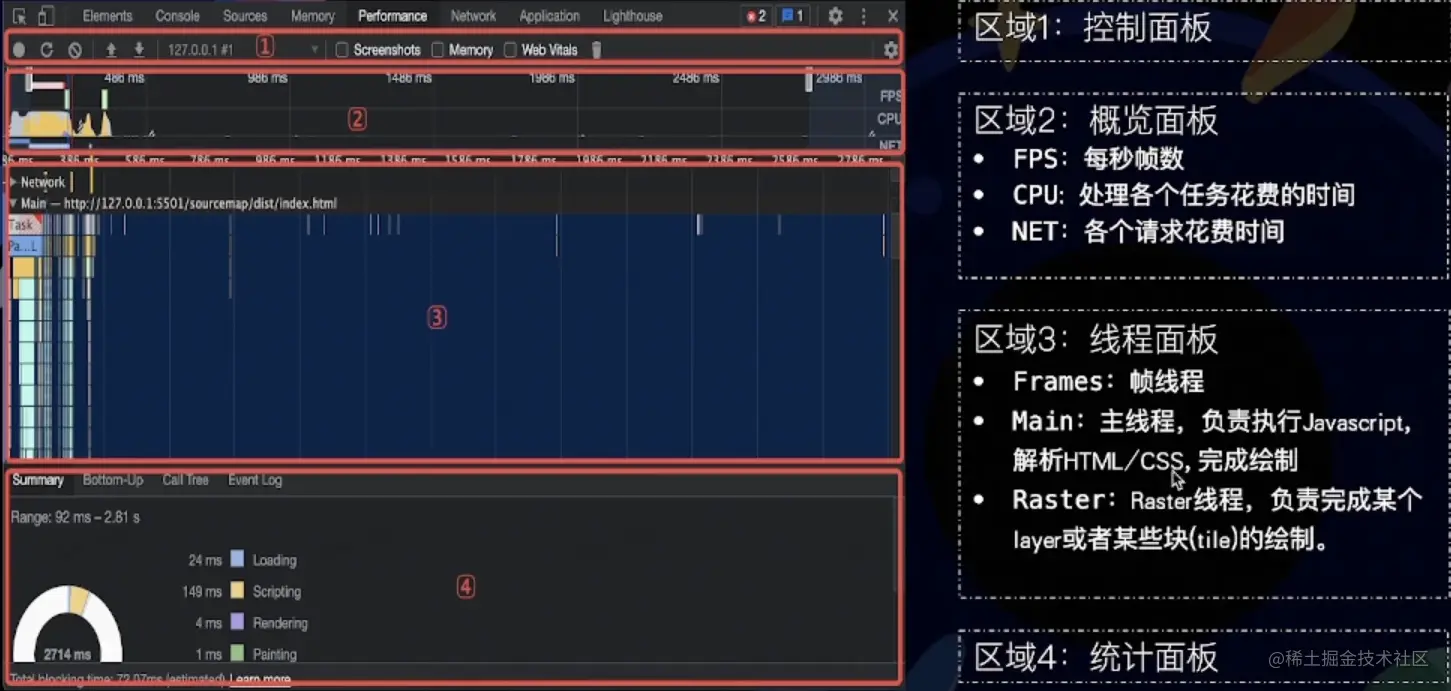Switch to the Application tab
Viewport: 1451px width, 691px height.
point(549,16)
